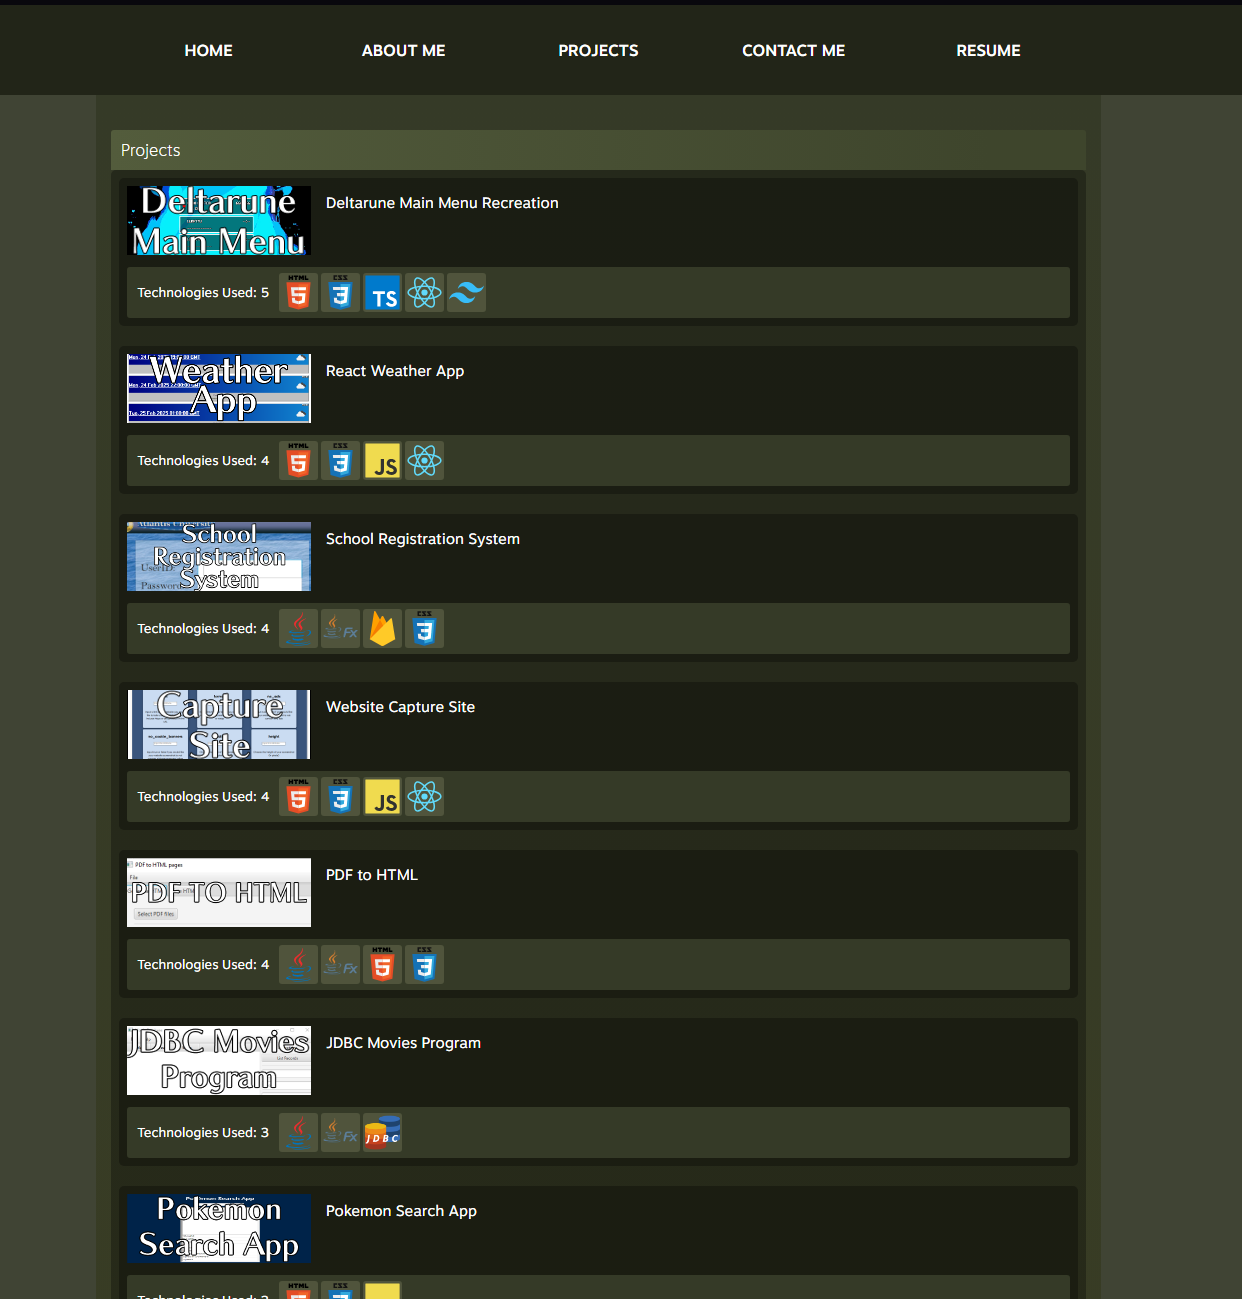Open the Weather App thumbnail image
Screen dimensions: 1242x1299
(x=219, y=388)
